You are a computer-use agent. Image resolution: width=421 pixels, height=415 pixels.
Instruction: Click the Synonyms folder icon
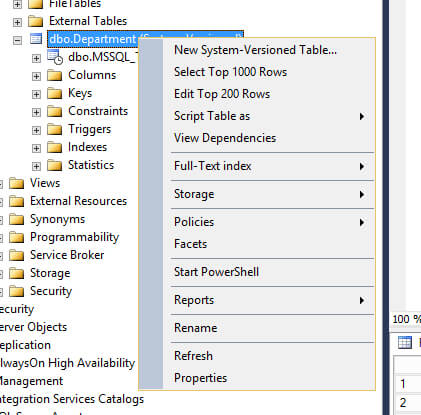click(17, 219)
